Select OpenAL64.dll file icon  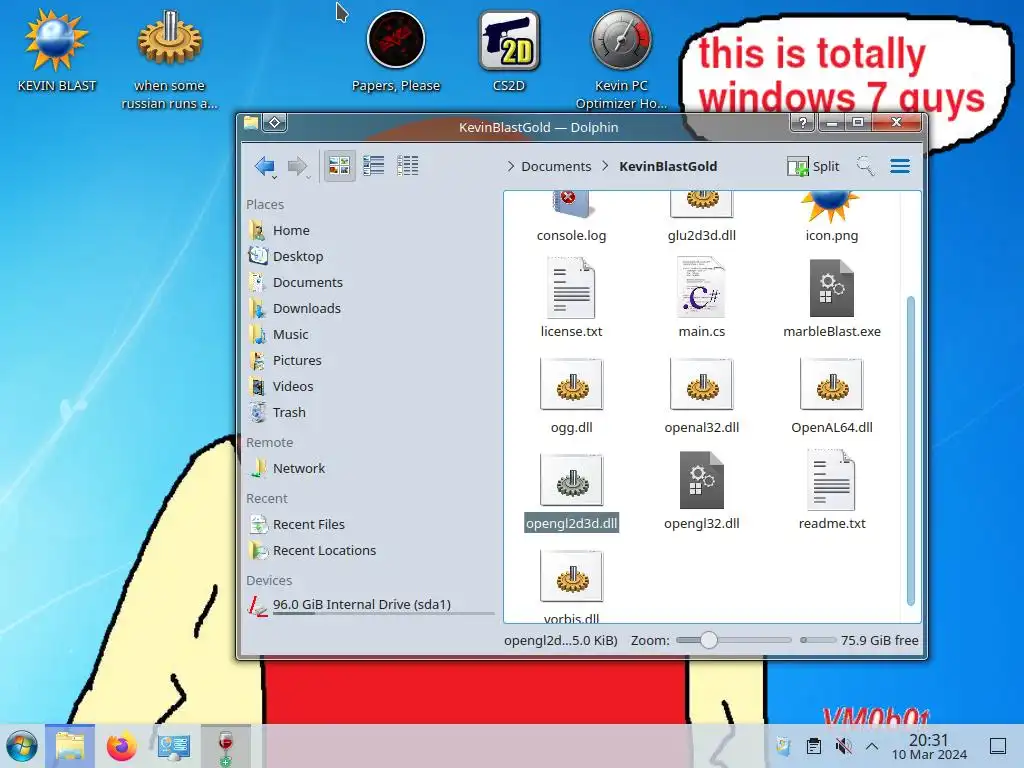click(x=831, y=384)
